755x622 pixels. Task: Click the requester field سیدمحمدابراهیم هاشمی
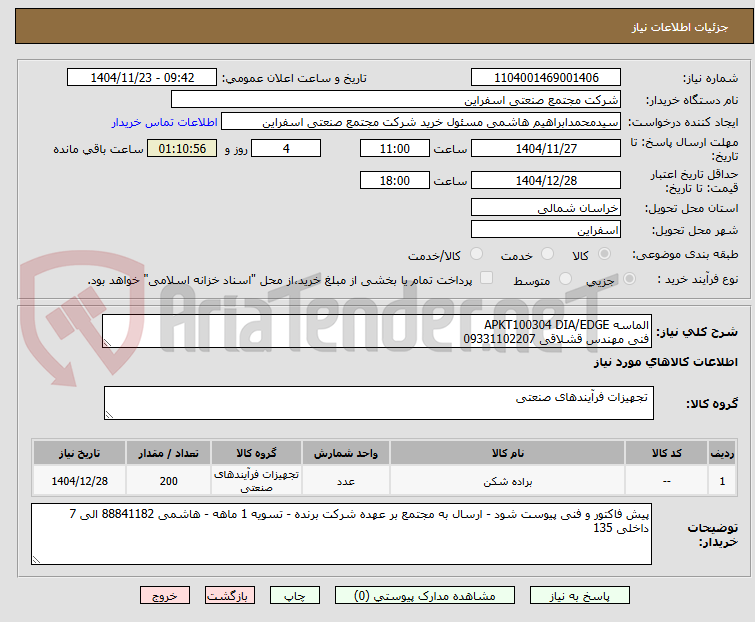click(x=421, y=122)
